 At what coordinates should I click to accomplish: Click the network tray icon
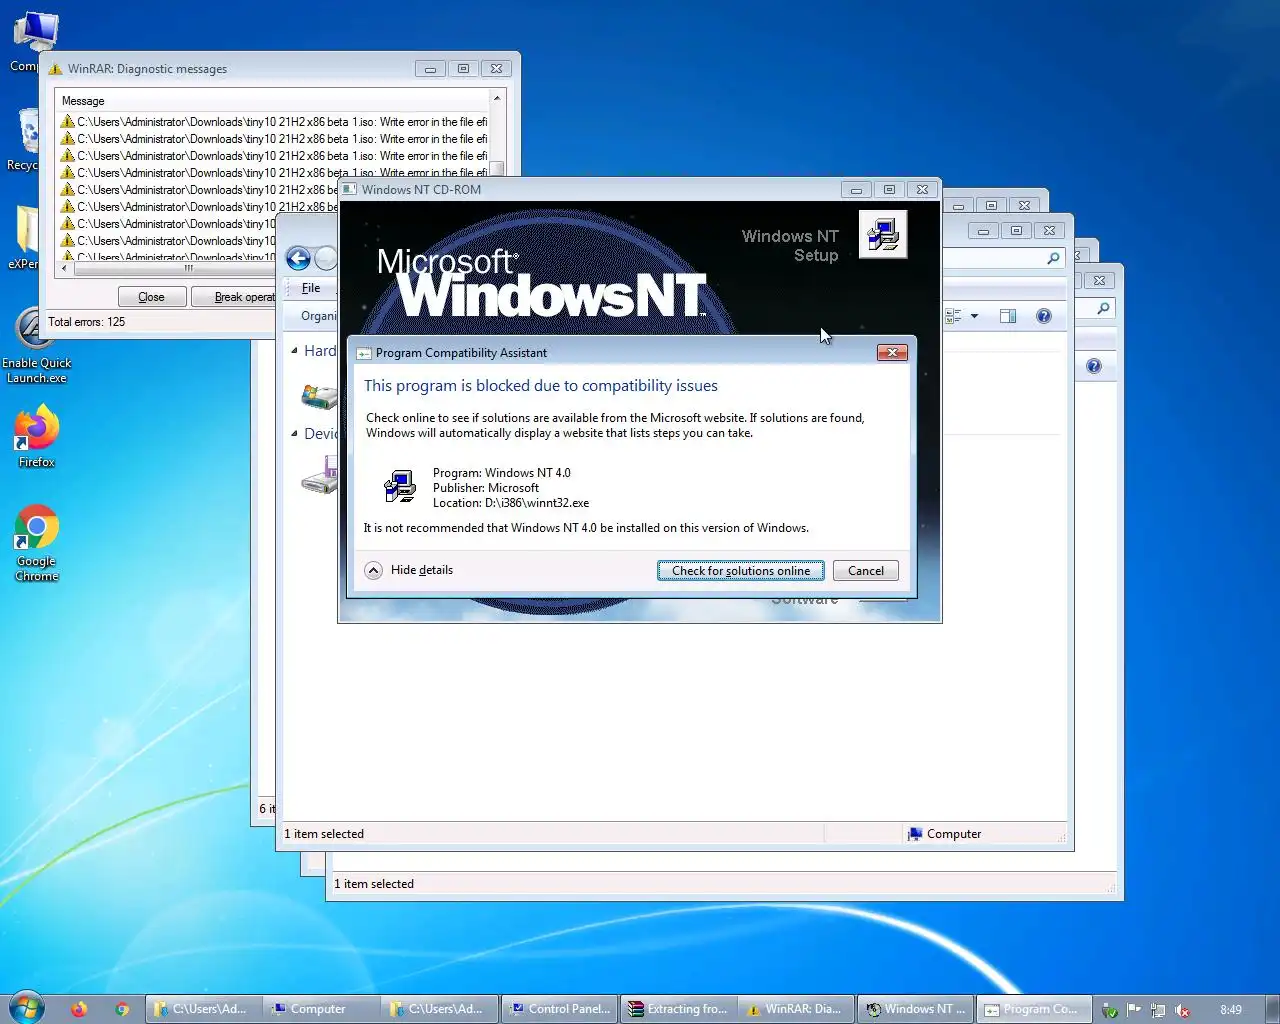[1158, 1010]
